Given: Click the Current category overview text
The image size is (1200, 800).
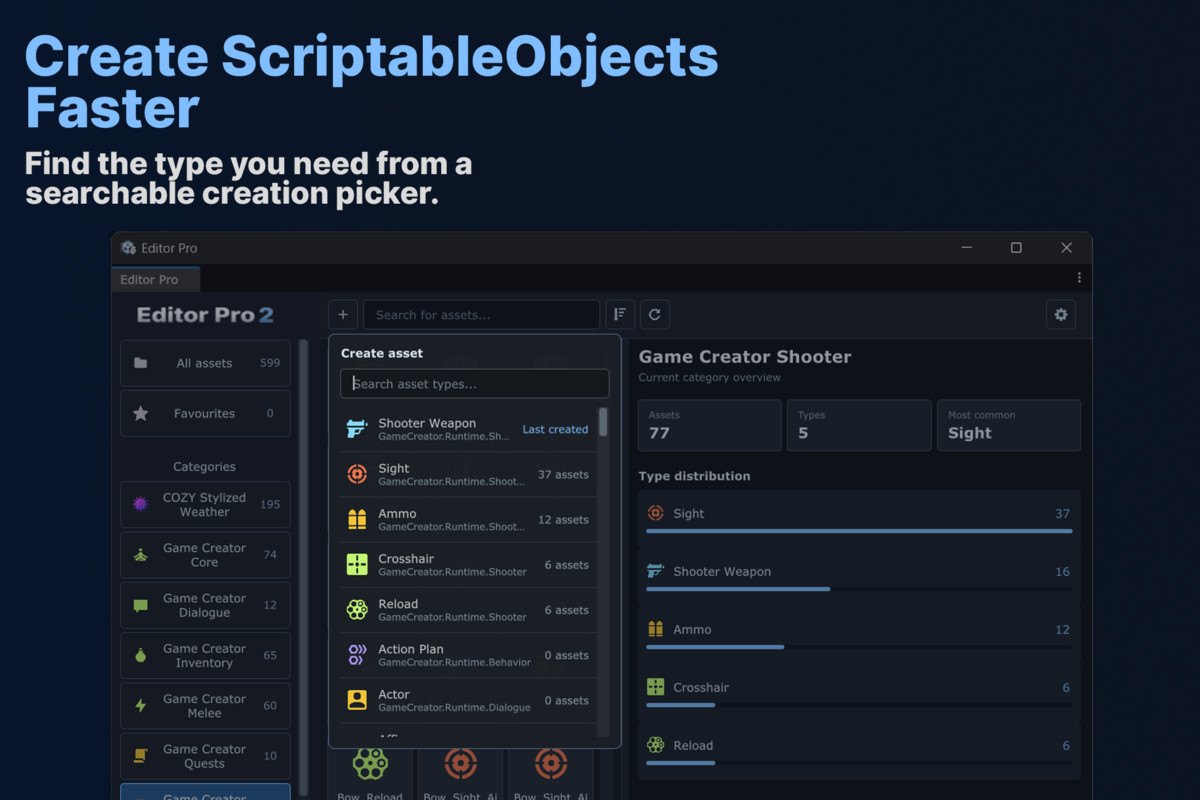Looking at the screenshot, I should (710, 378).
